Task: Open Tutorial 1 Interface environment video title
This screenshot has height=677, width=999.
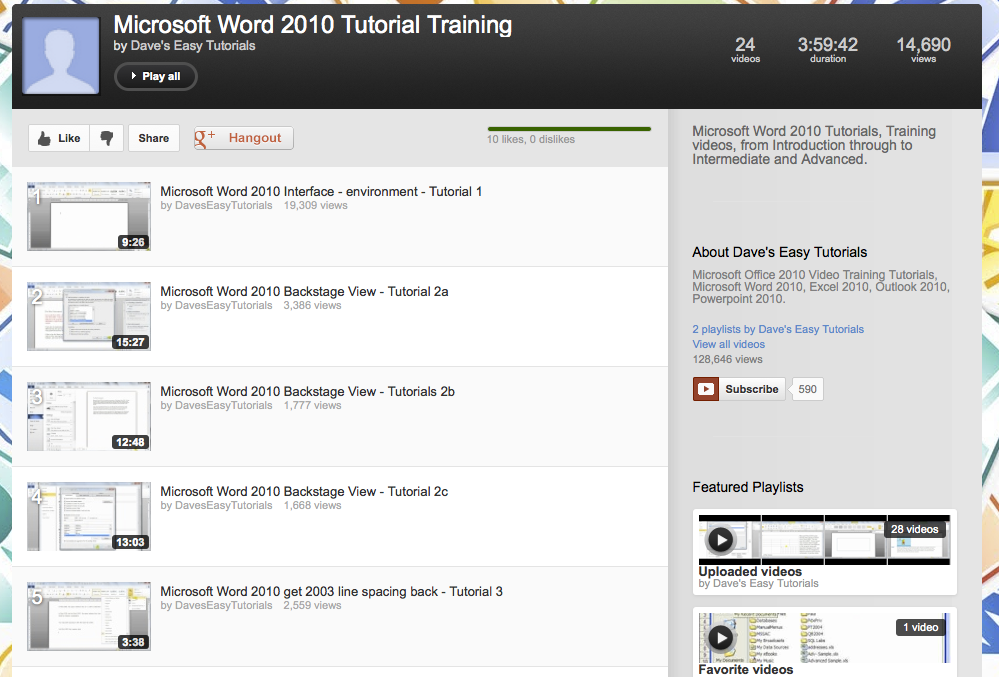Action: [321, 192]
